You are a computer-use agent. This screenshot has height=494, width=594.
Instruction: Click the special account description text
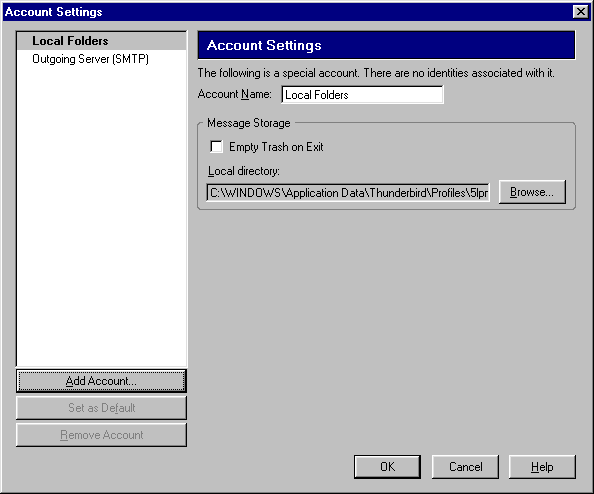click(x=376, y=73)
